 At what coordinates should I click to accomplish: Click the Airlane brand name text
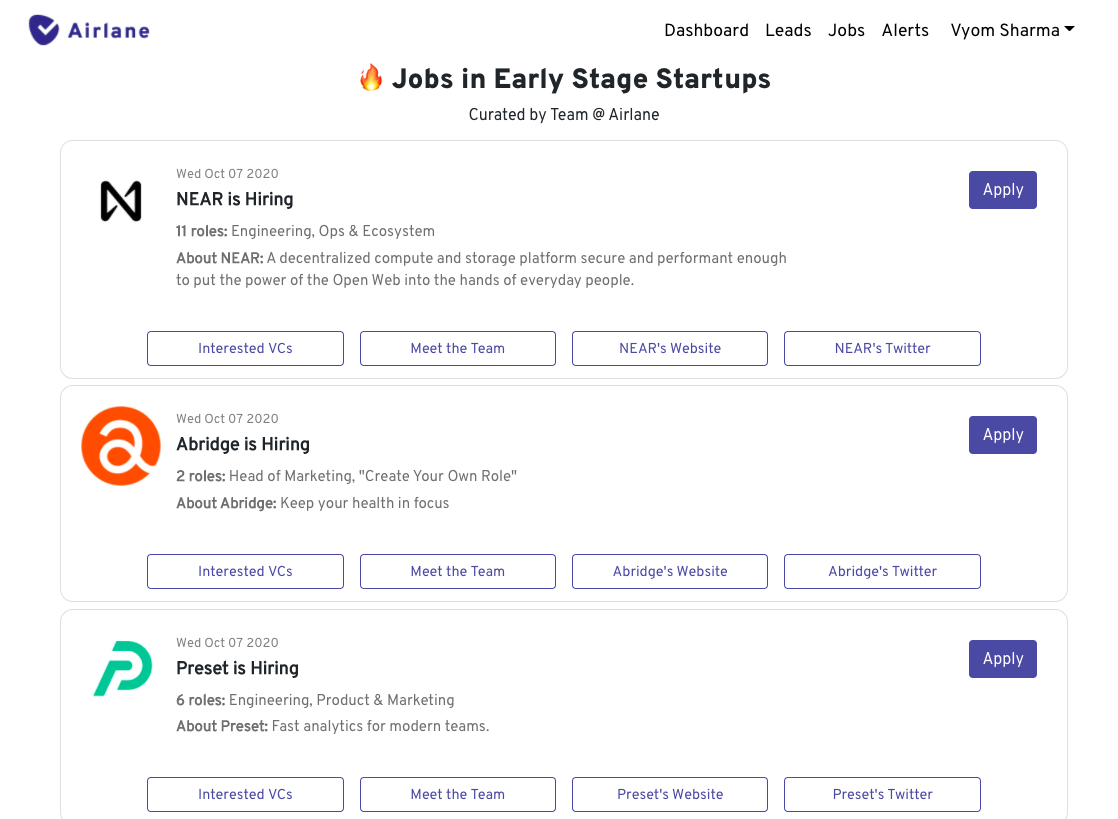click(x=109, y=30)
